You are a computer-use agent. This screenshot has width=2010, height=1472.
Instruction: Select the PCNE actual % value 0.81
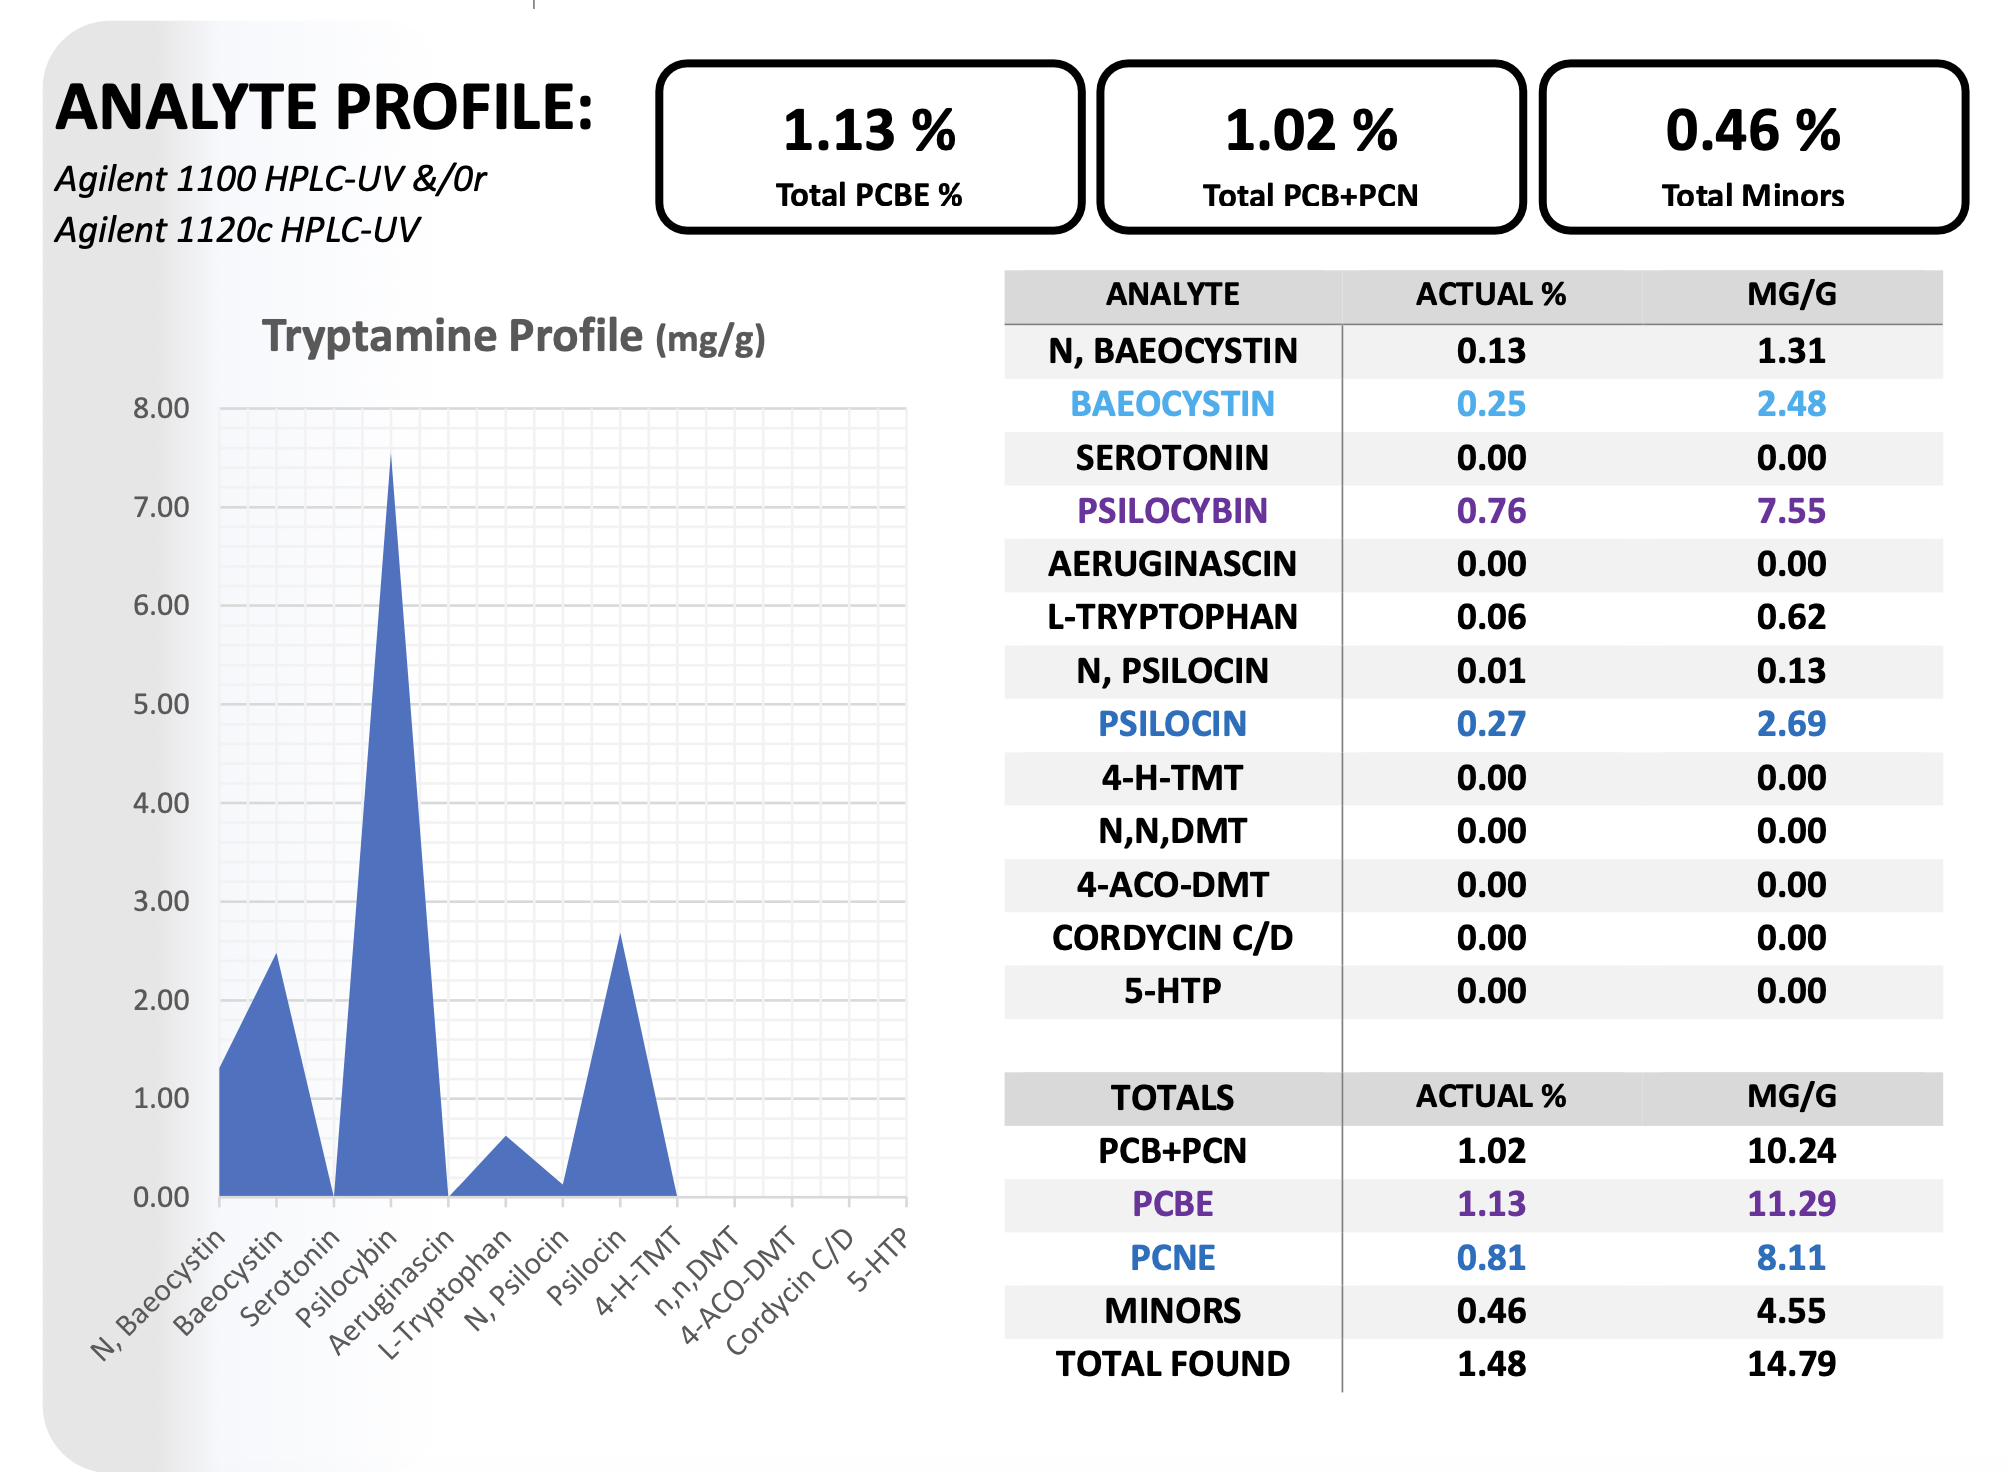pyautogui.click(x=1490, y=1258)
